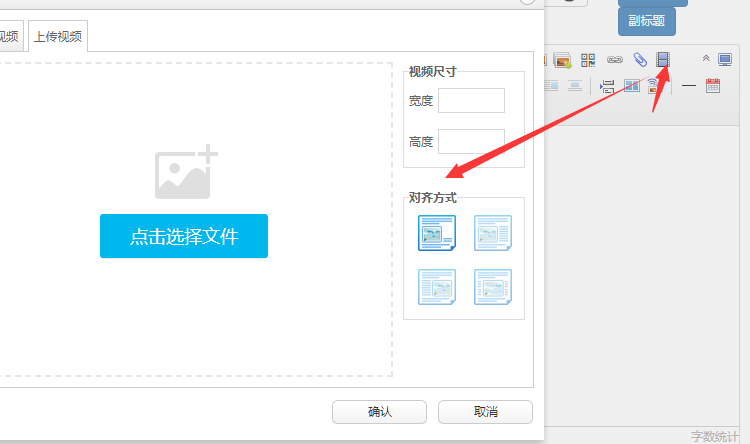Viewport: 750px width, 444px height.
Task: Click the hyperlink chain icon
Action: tap(615, 60)
